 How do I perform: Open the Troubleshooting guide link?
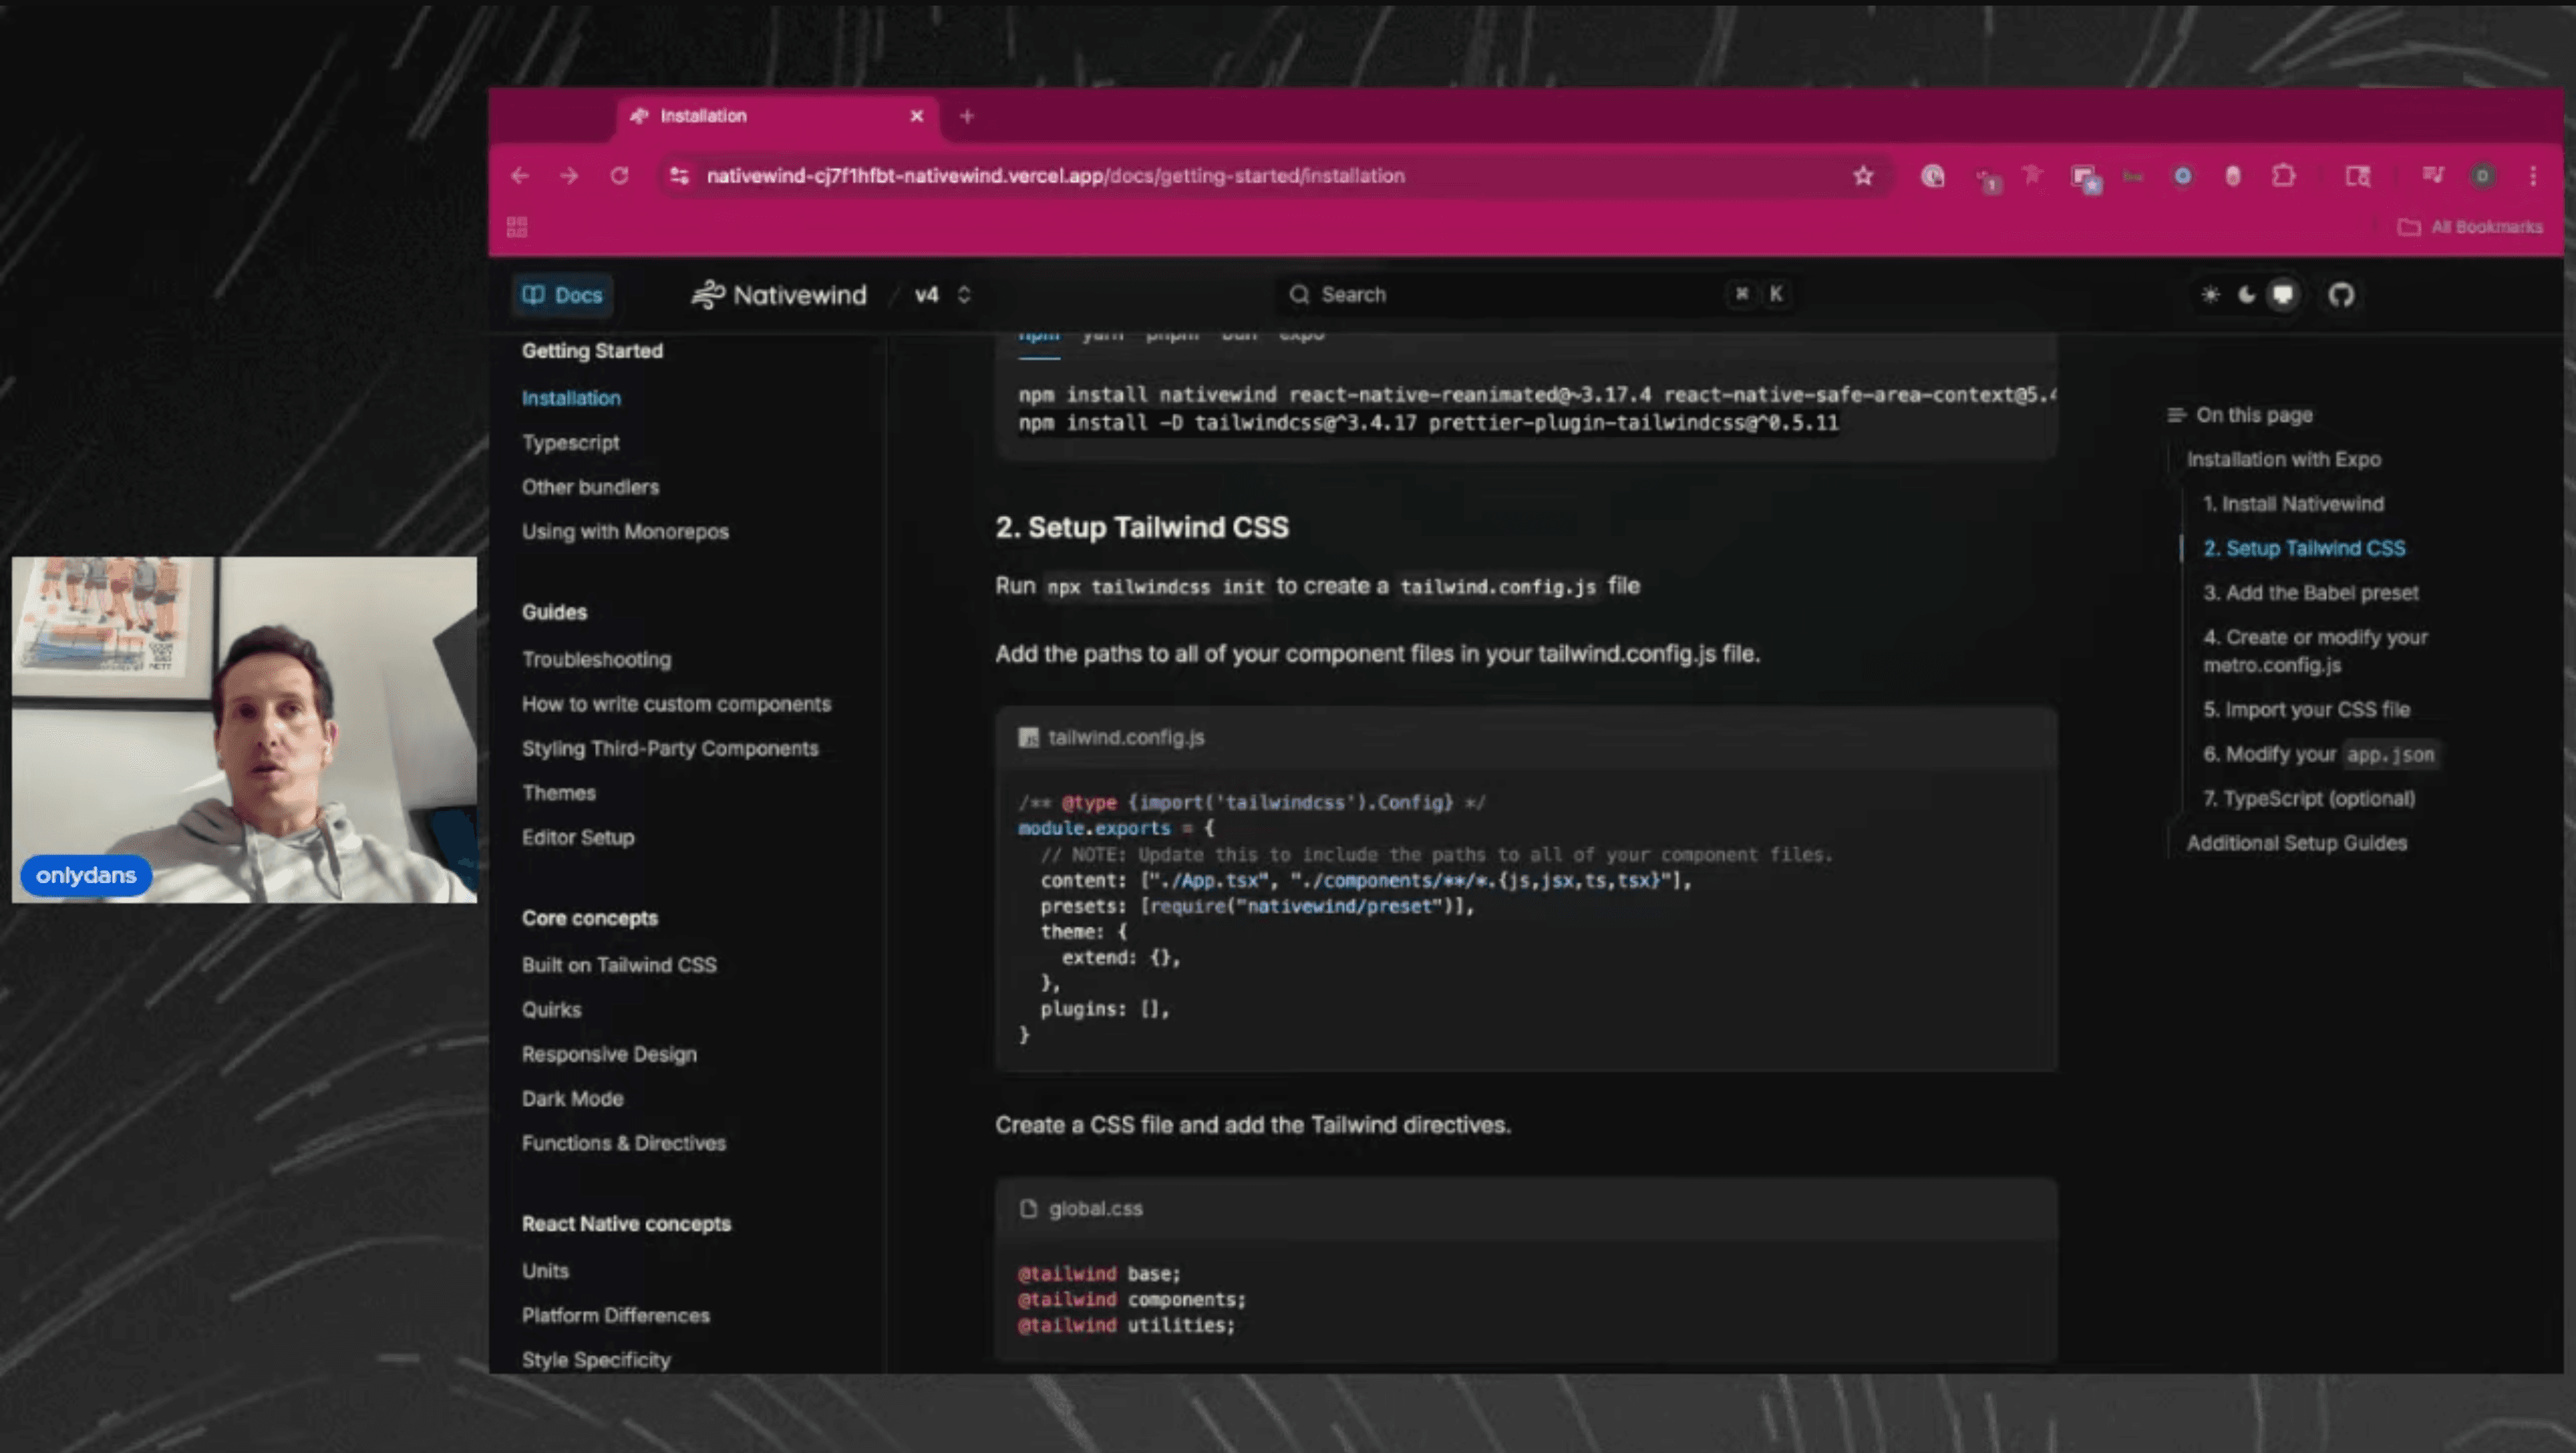coord(596,659)
